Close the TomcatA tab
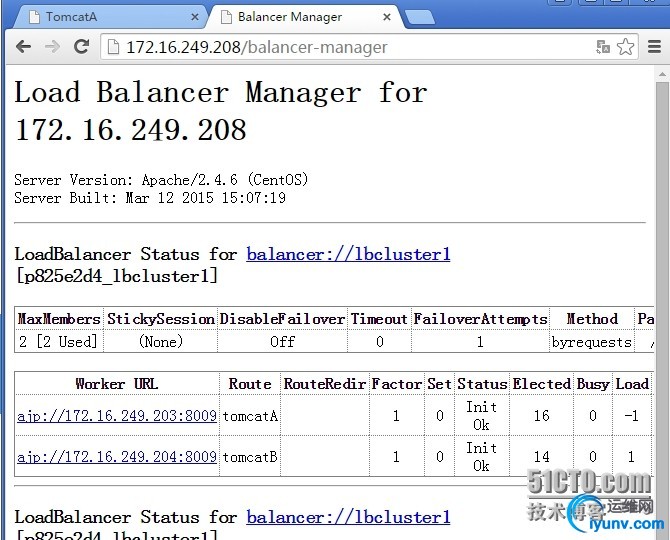 (195, 17)
